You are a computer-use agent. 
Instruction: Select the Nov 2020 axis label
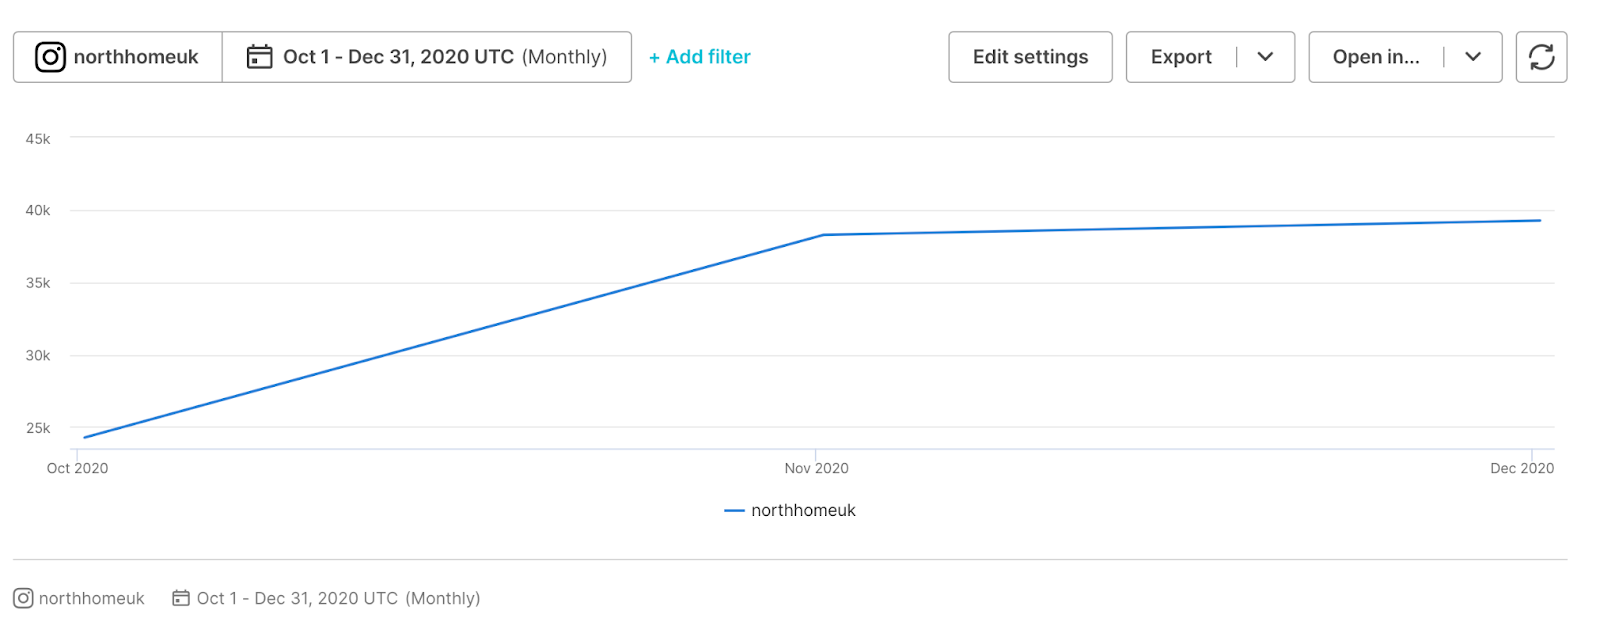[x=815, y=468]
